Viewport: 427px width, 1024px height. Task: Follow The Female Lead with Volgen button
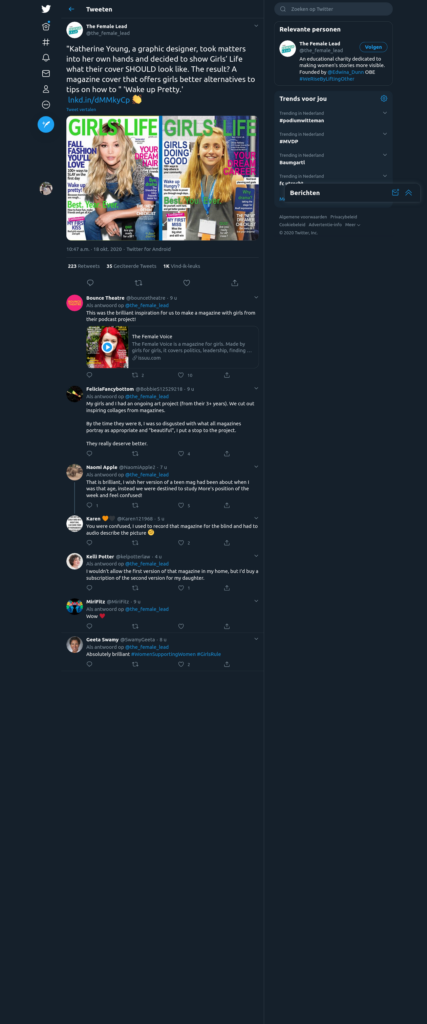[x=373, y=47]
